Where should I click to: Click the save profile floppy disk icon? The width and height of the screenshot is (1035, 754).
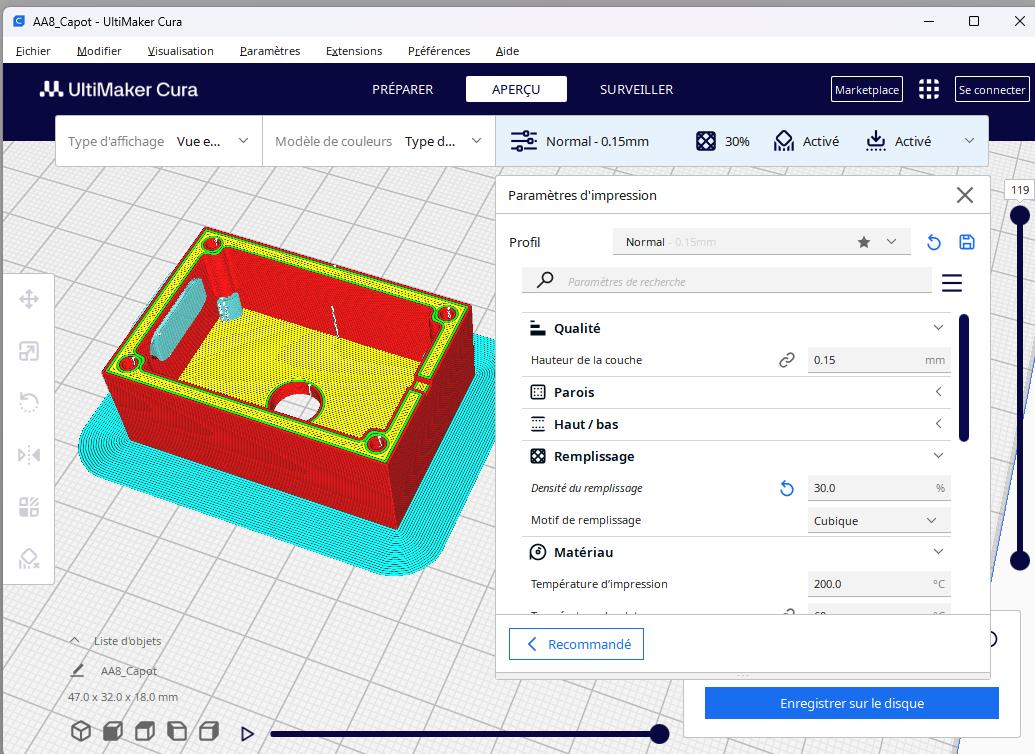click(x=966, y=242)
